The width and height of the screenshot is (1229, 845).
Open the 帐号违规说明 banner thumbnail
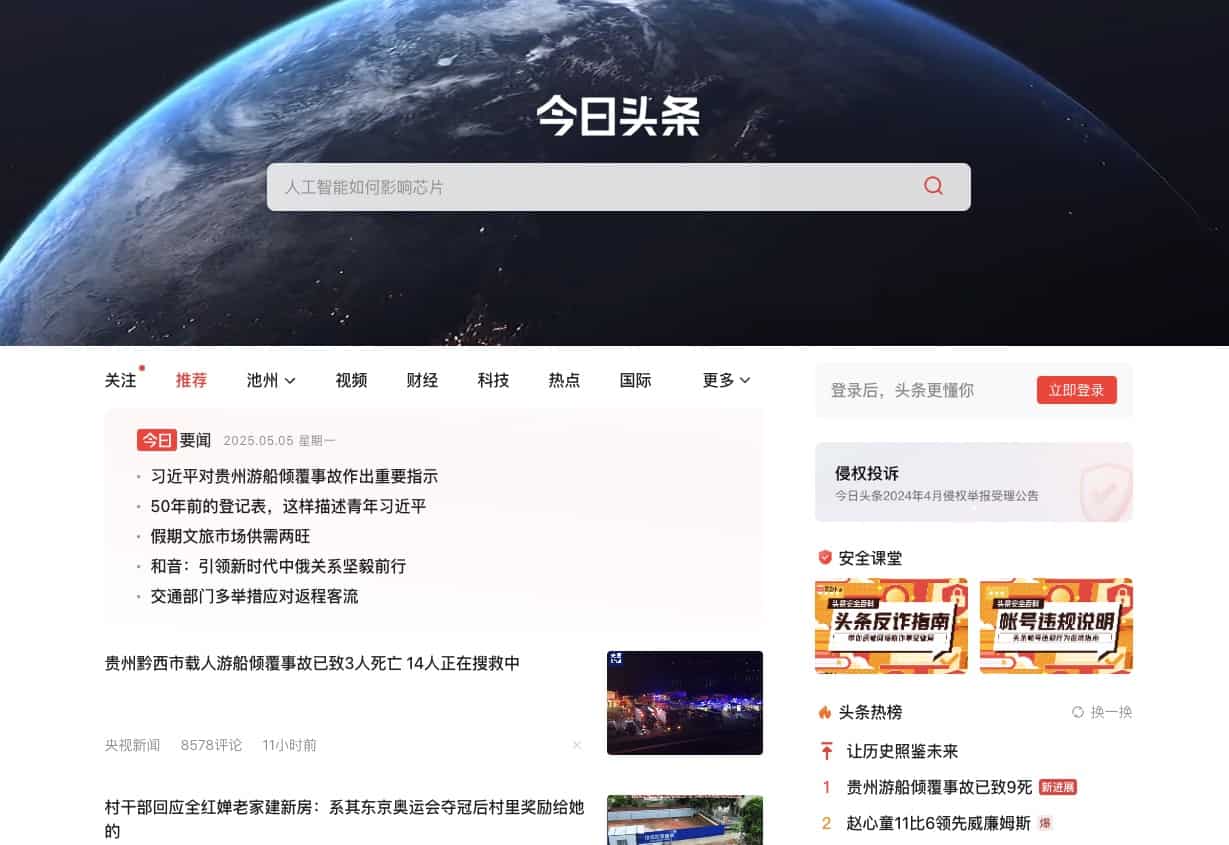click(1056, 625)
